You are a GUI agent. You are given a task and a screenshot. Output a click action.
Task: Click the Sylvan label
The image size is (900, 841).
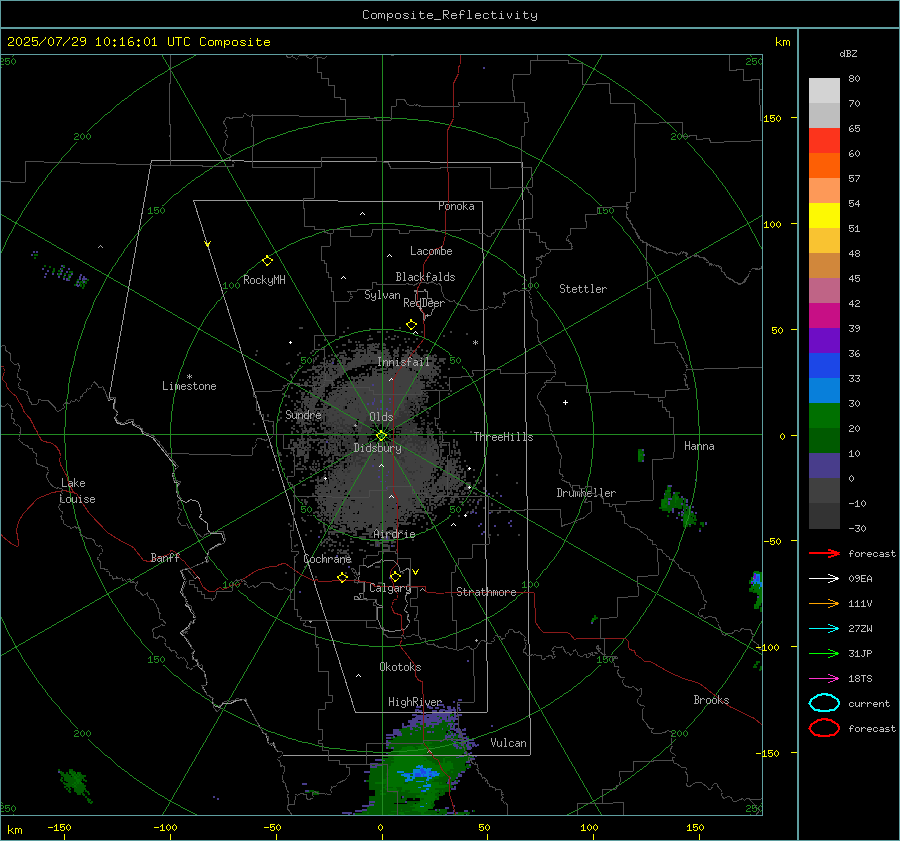pos(382,295)
